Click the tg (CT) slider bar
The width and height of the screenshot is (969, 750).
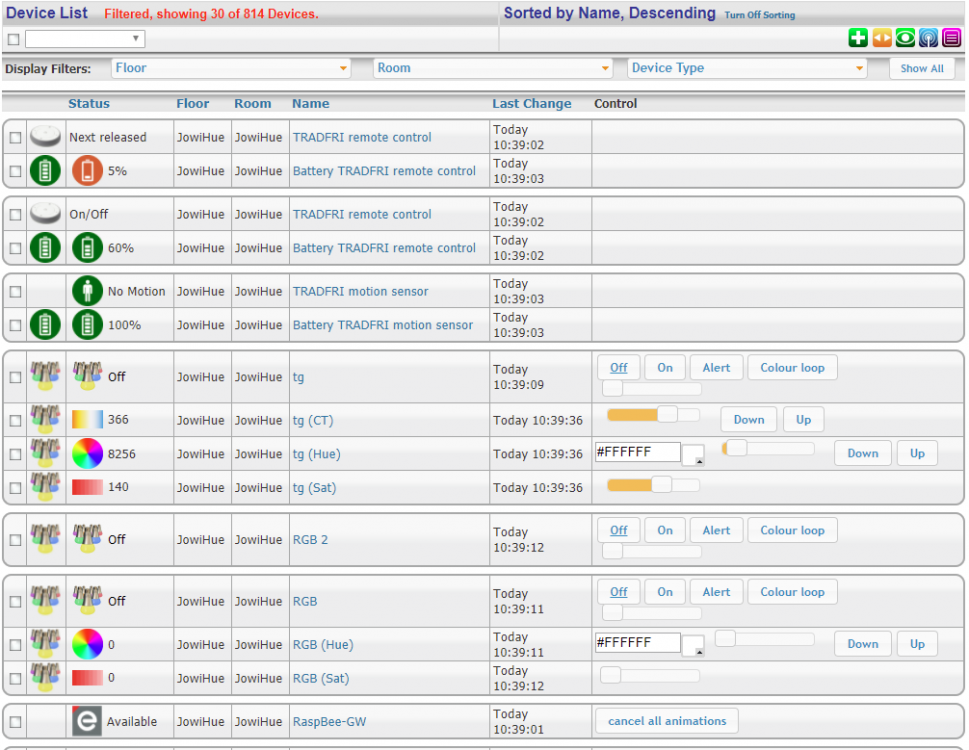point(652,415)
